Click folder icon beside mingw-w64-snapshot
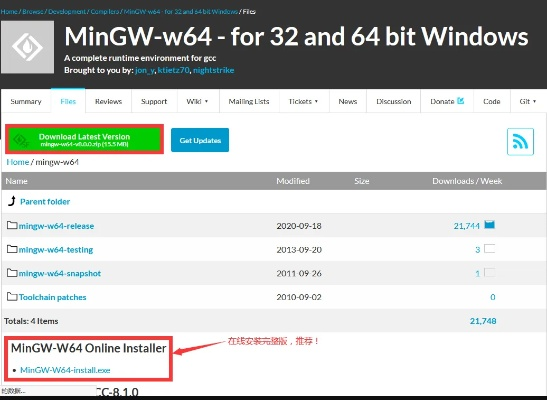Image resolution: width=547 pixels, height=400 pixels. 12,273
